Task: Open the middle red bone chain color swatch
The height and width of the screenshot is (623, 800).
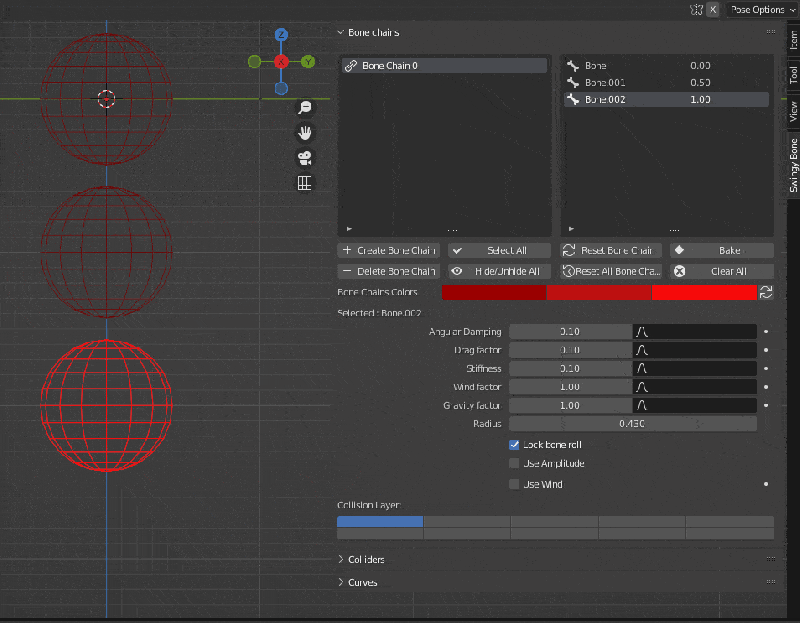Action: click(x=599, y=292)
